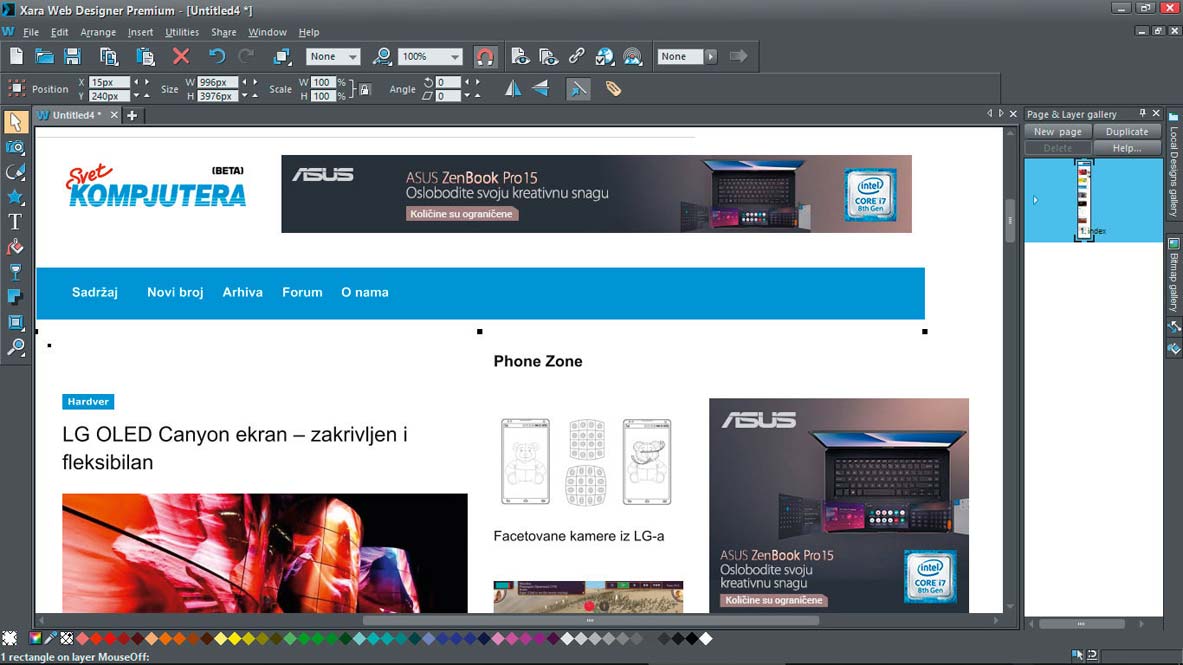1183x665 pixels.
Task: Expand the None list arrow beside publish icon
Action: coord(711,57)
